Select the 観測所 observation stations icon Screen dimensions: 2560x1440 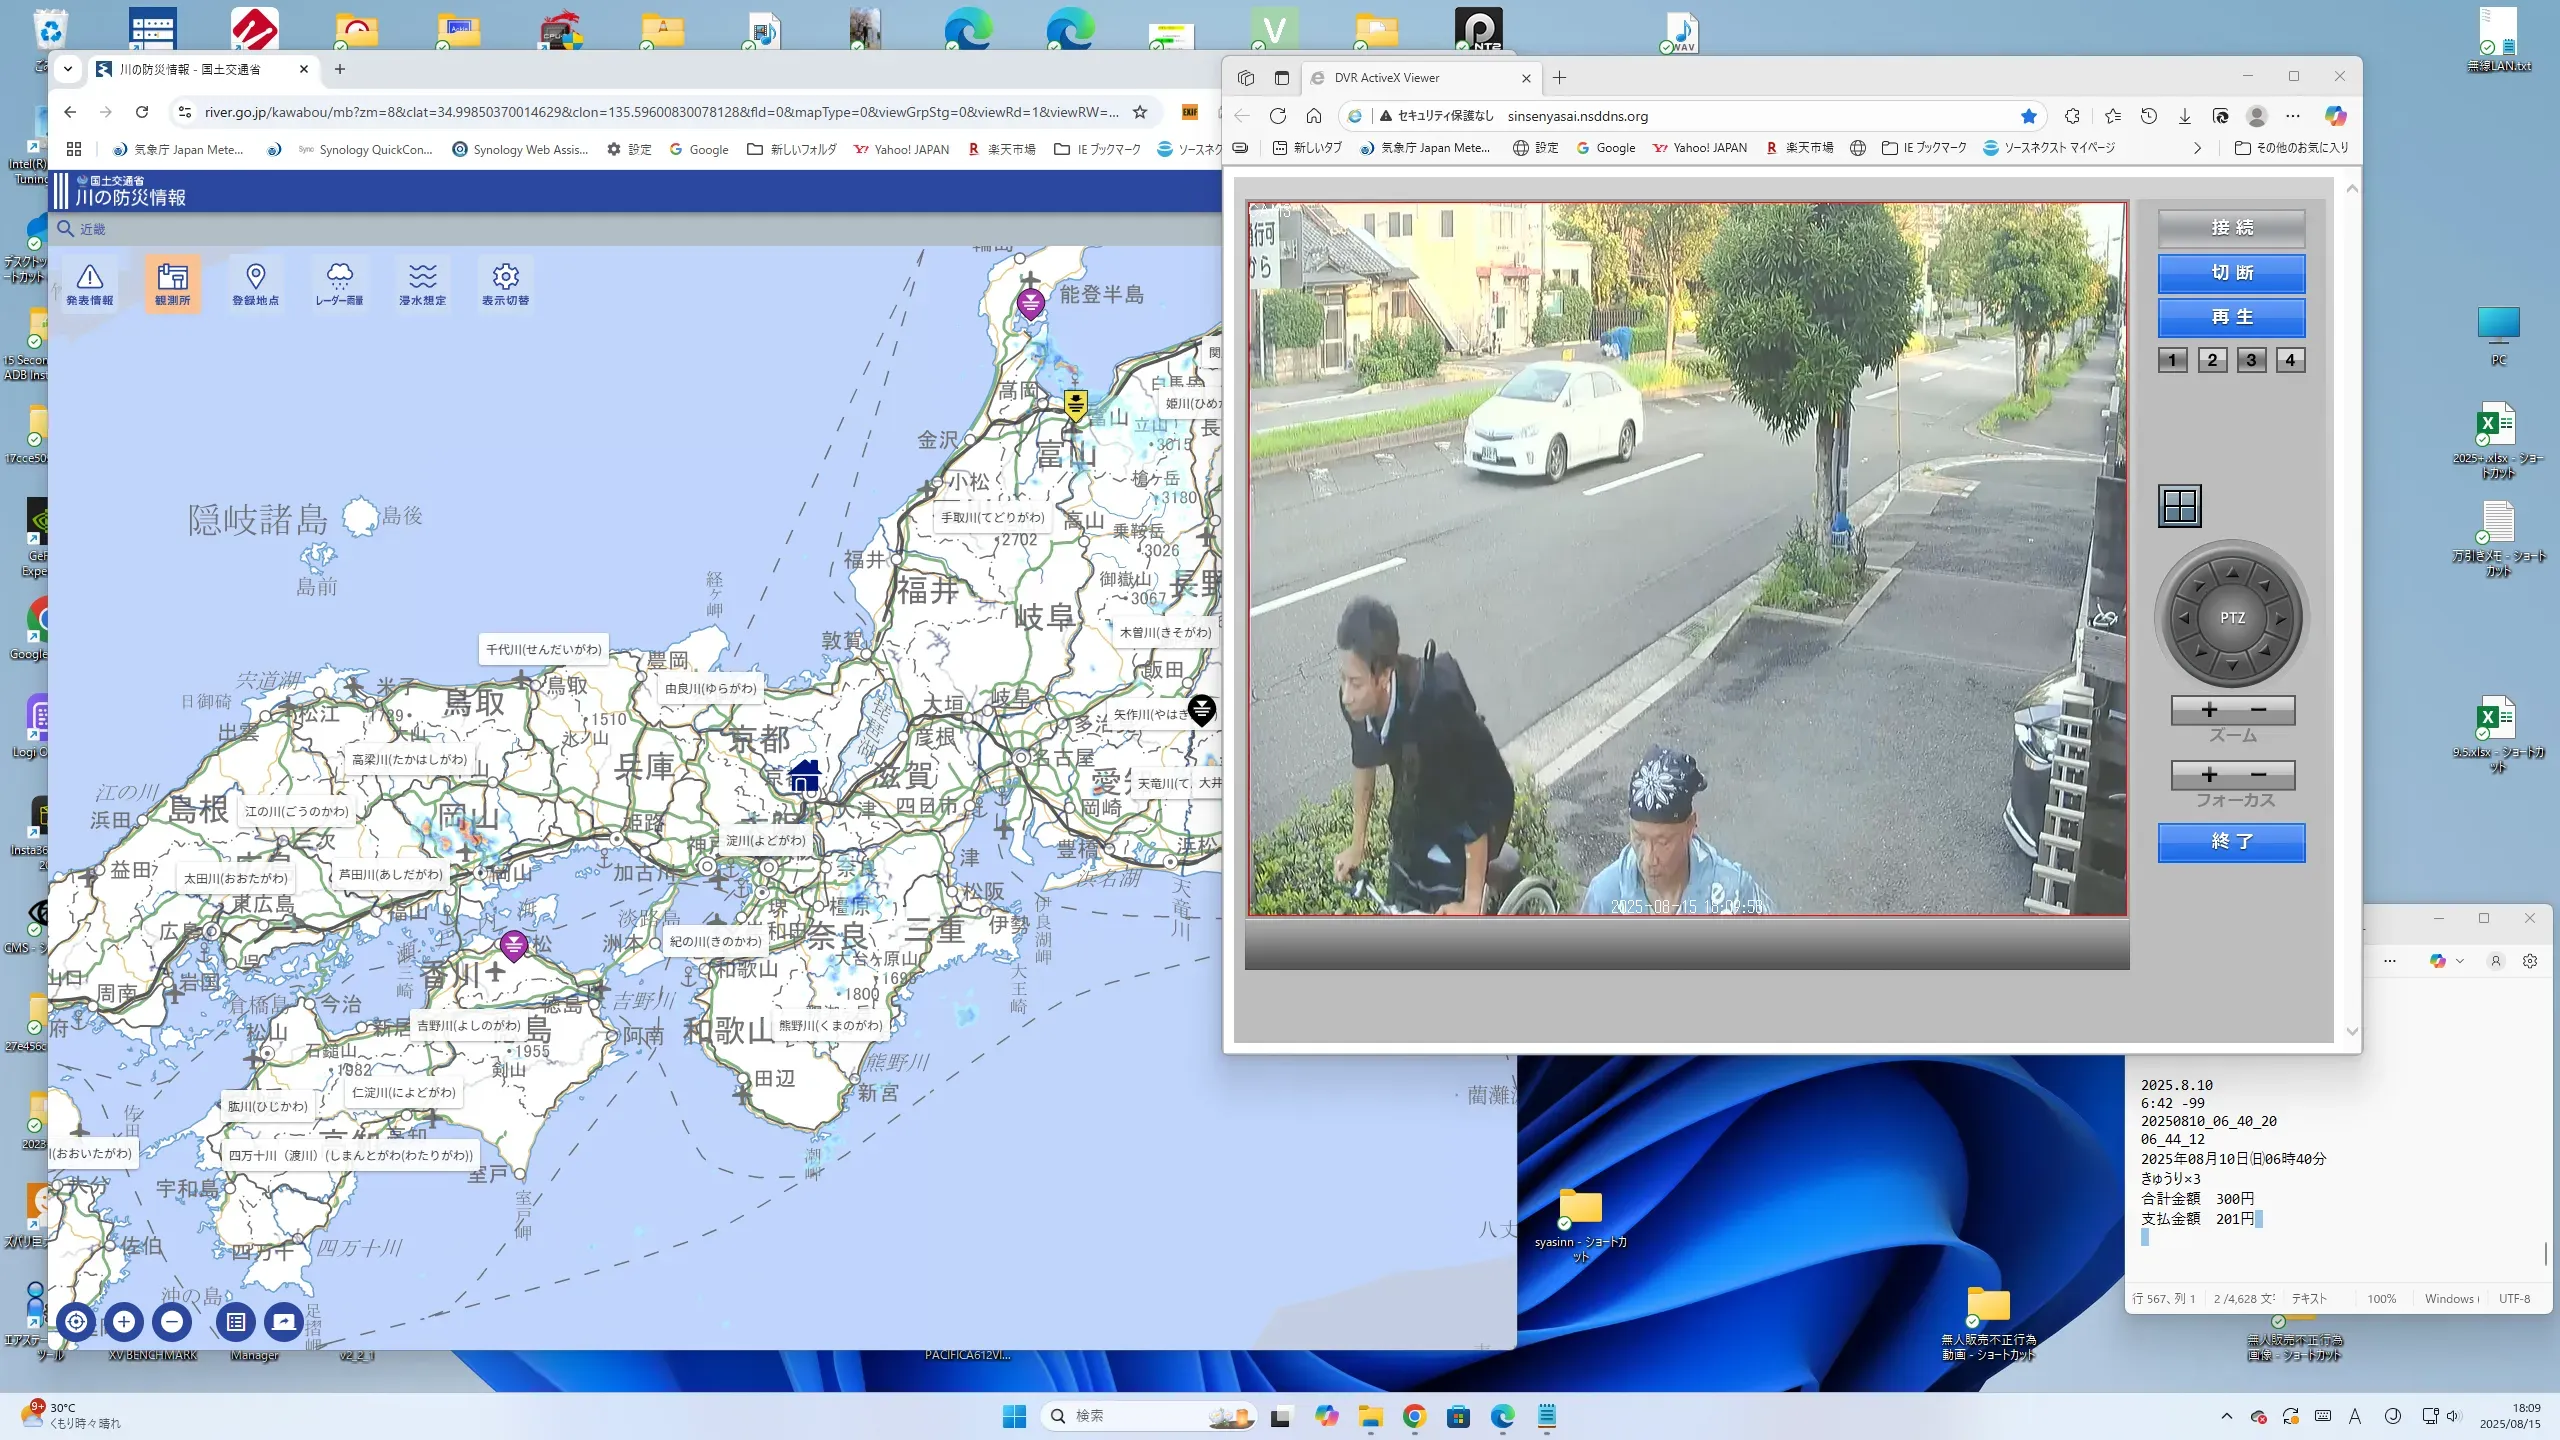pos(172,284)
